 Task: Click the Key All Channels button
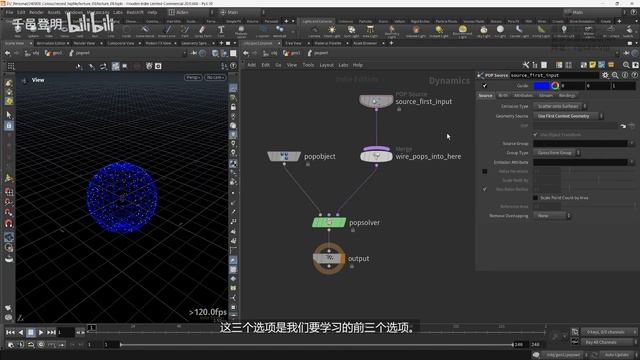(608, 342)
